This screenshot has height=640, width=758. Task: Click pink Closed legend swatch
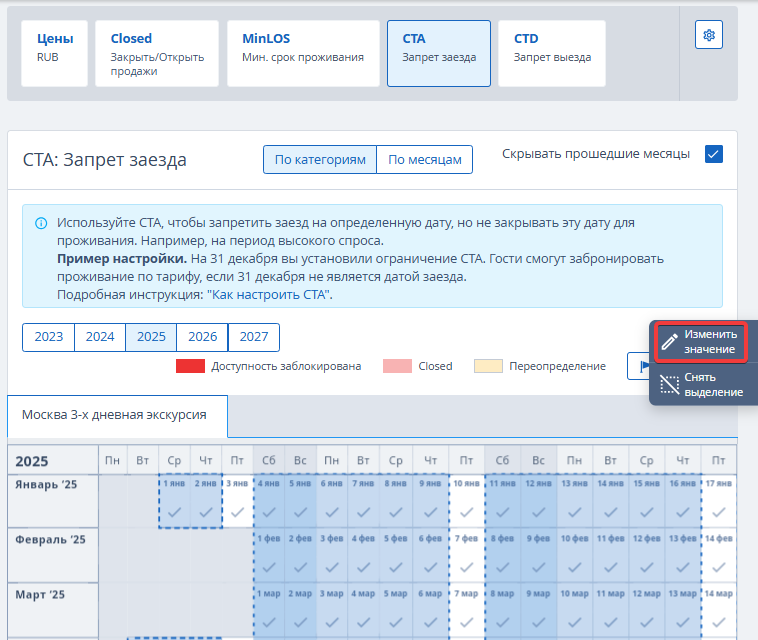(x=397, y=366)
